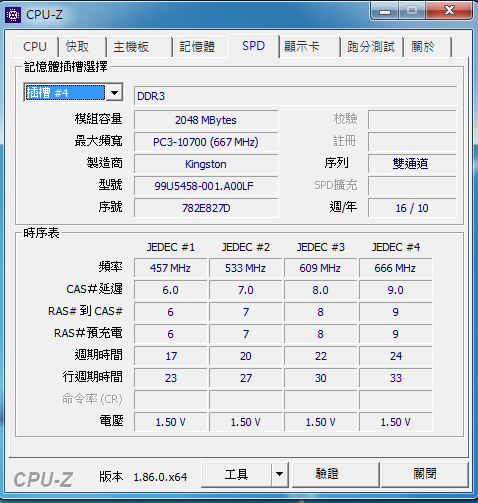Viewport: 478px width, 503px height.
Task: Click the empty 註冊 field
Action: click(x=412, y=142)
